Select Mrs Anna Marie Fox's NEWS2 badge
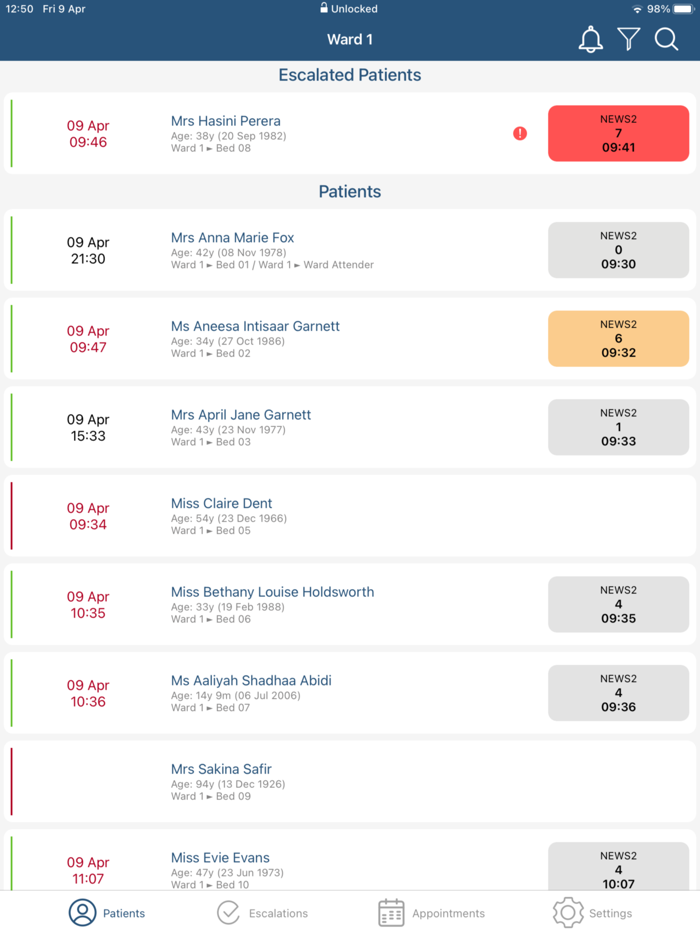 tap(618, 250)
